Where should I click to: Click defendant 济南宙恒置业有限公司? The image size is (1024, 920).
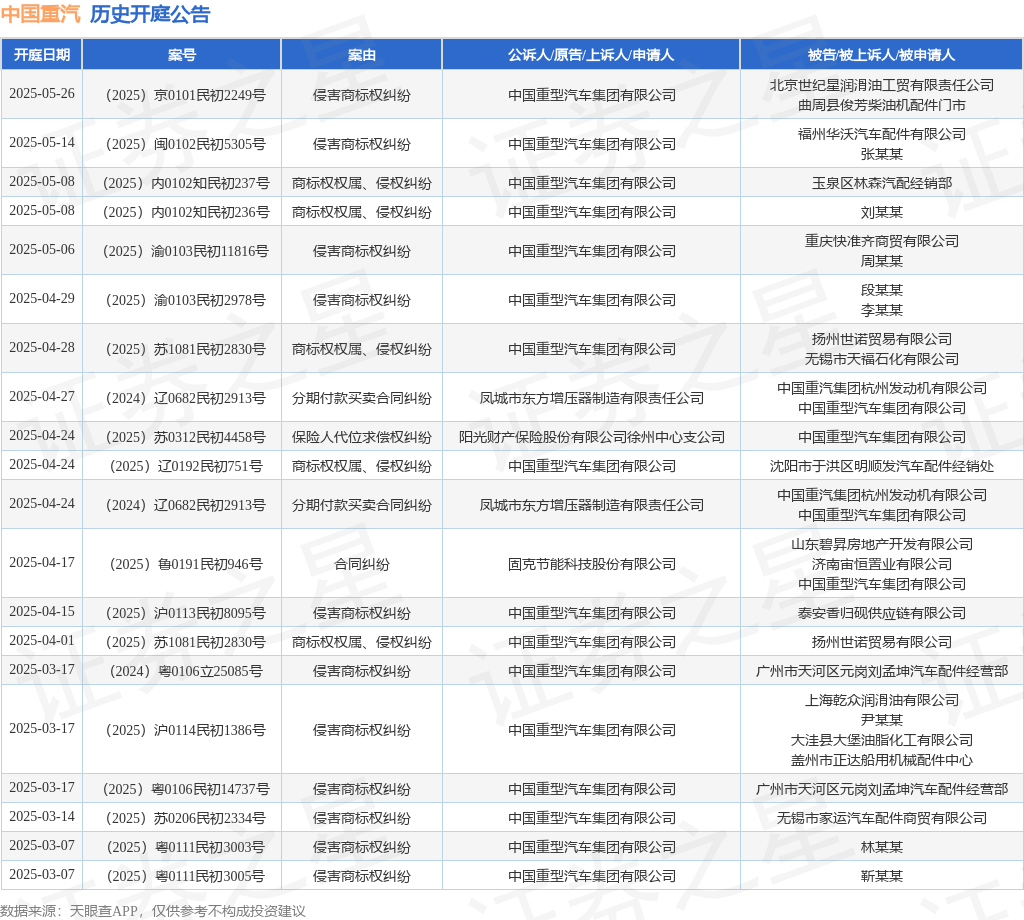tap(882, 564)
